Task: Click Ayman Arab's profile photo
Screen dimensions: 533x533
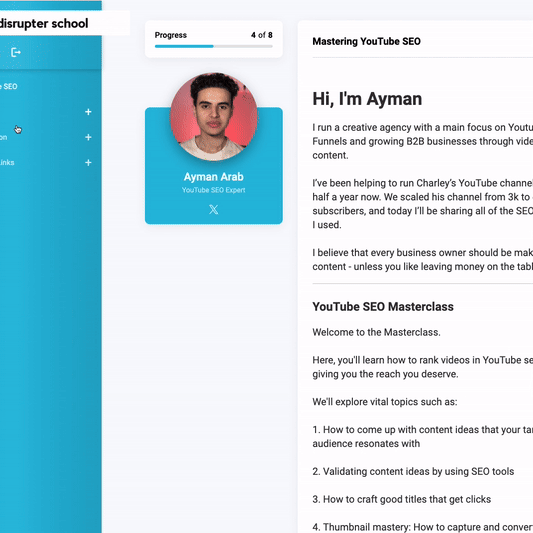Action: 213,117
